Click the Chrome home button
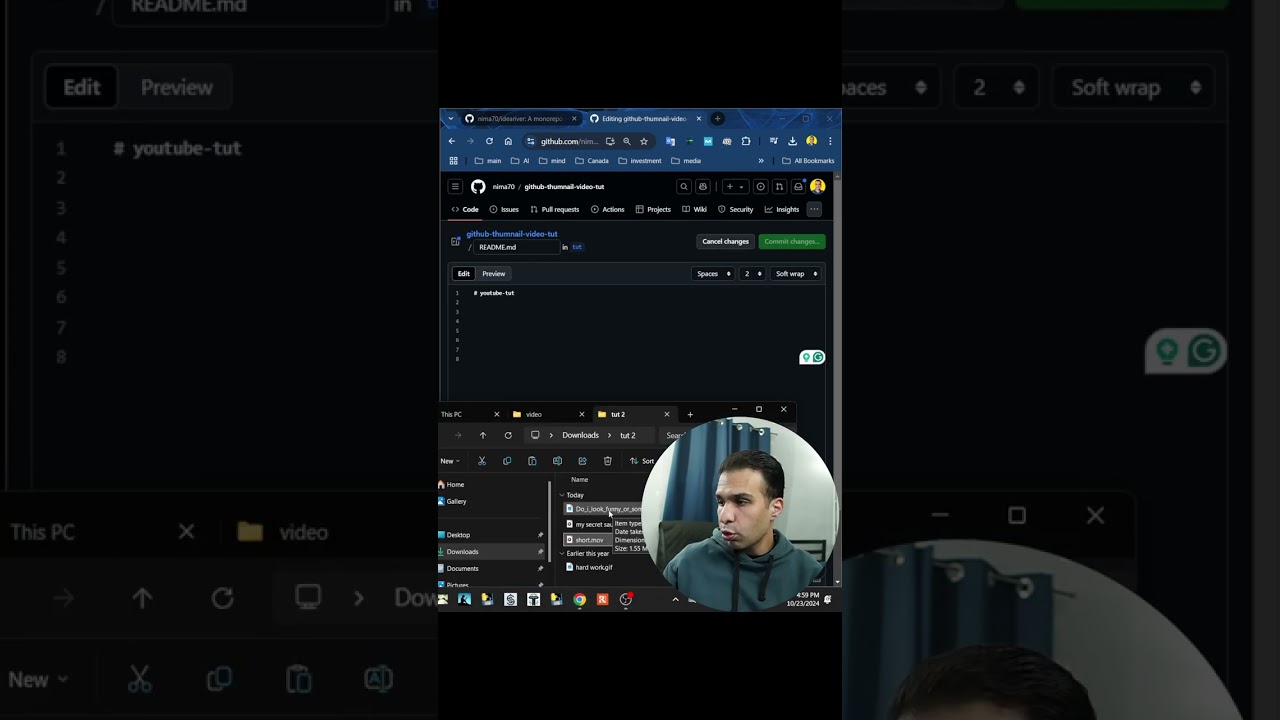Viewport: 1280px width, 720px height. [508, 141]
